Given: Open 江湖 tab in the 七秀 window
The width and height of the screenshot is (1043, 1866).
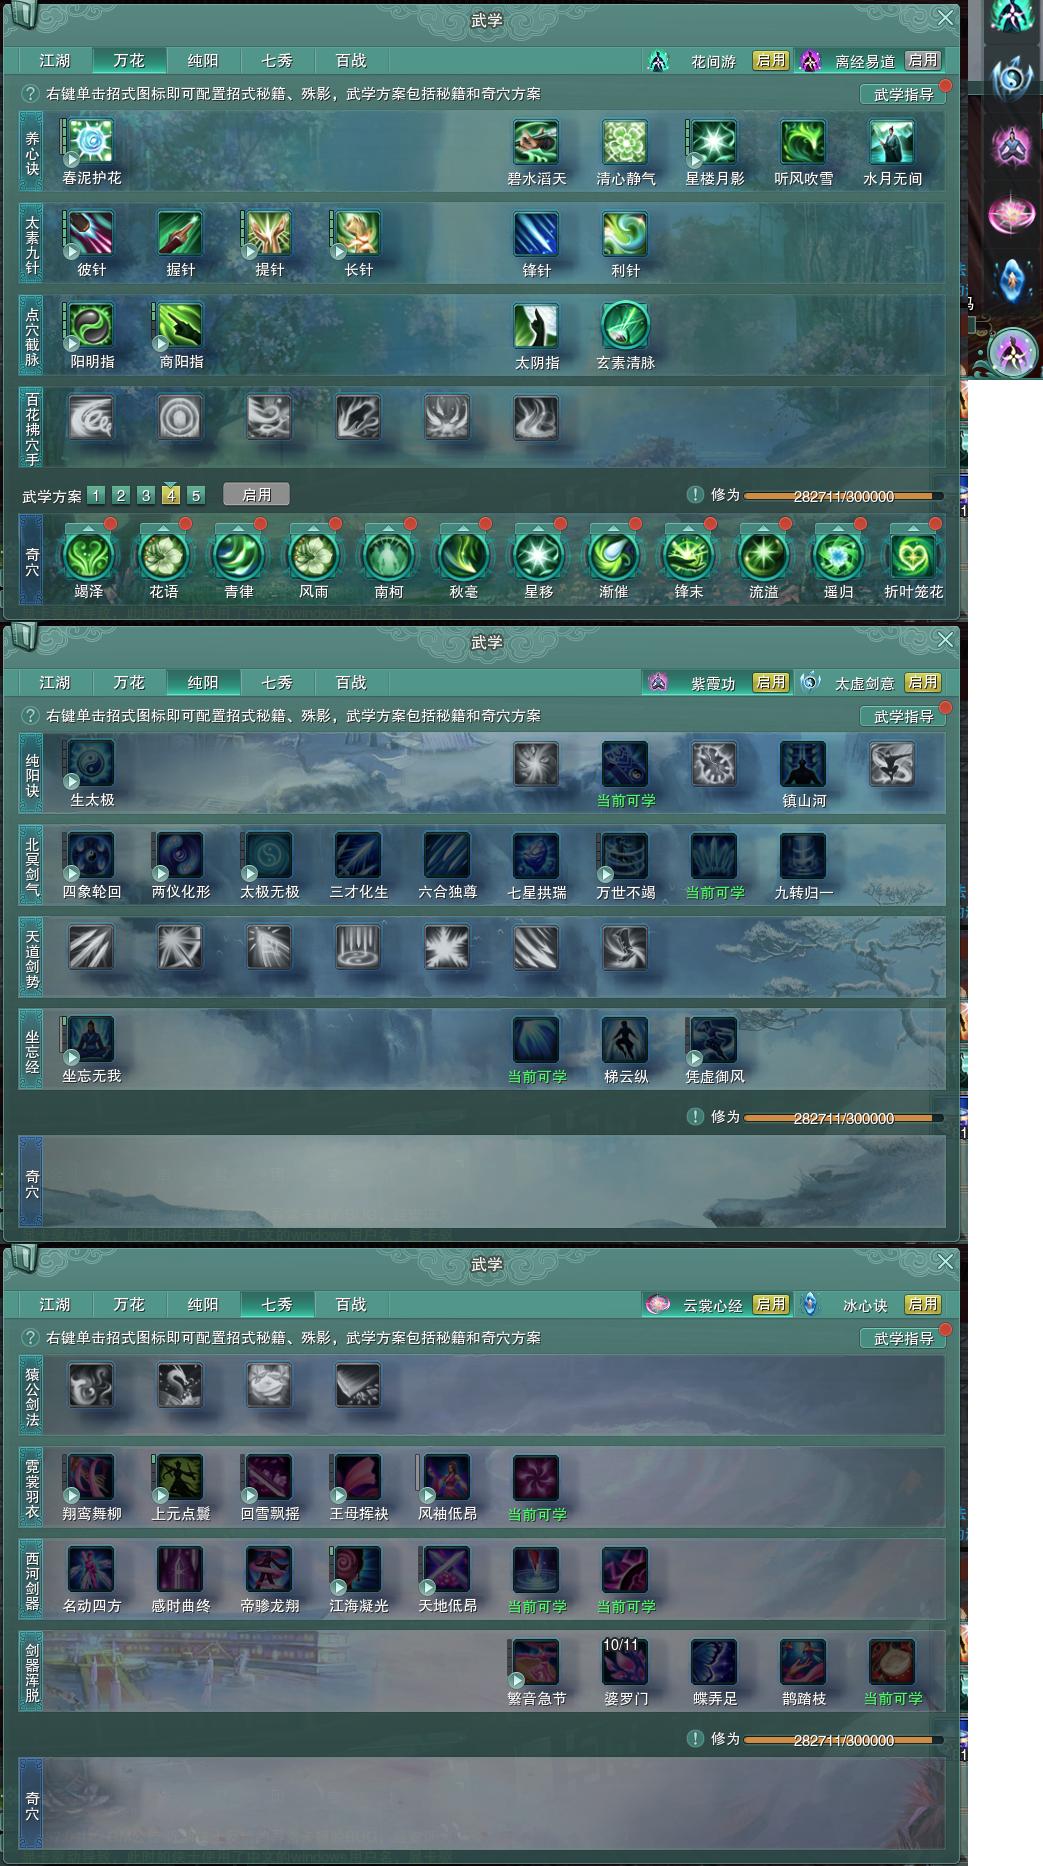Looking at the screenshot, I should point(55,1305).
